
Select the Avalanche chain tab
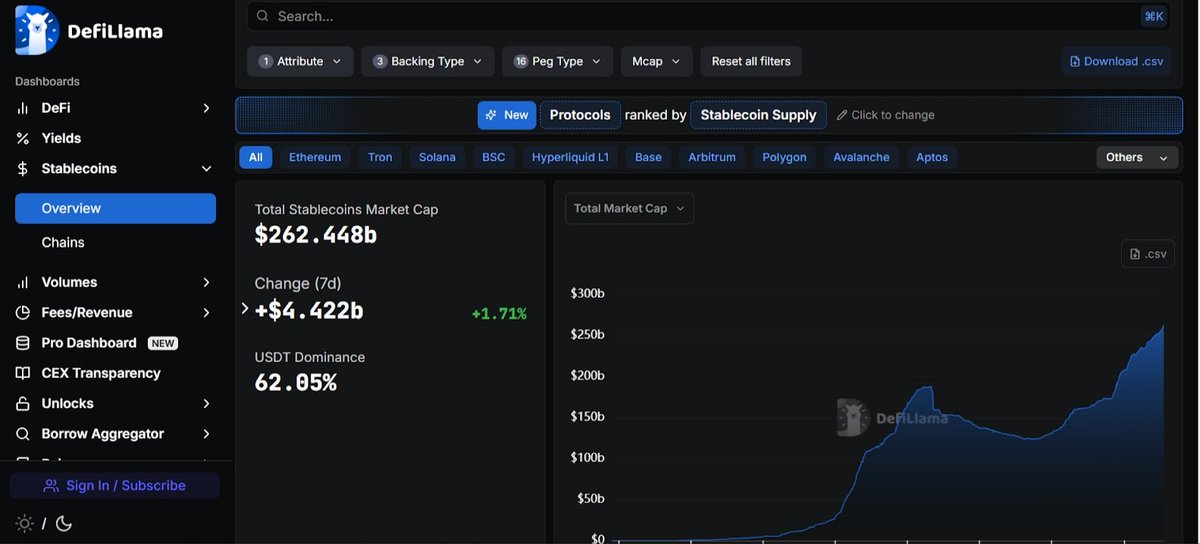coord(861,157)
